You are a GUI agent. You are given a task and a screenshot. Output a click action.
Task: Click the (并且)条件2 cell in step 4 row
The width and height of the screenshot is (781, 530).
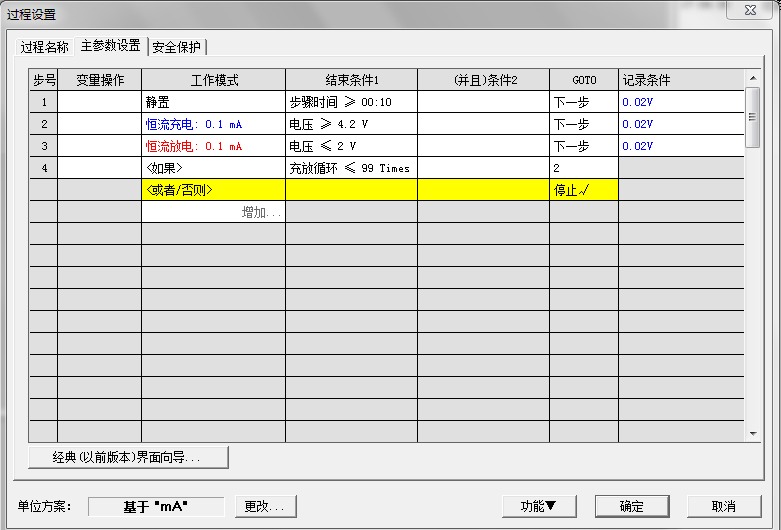tap(484, 167)
